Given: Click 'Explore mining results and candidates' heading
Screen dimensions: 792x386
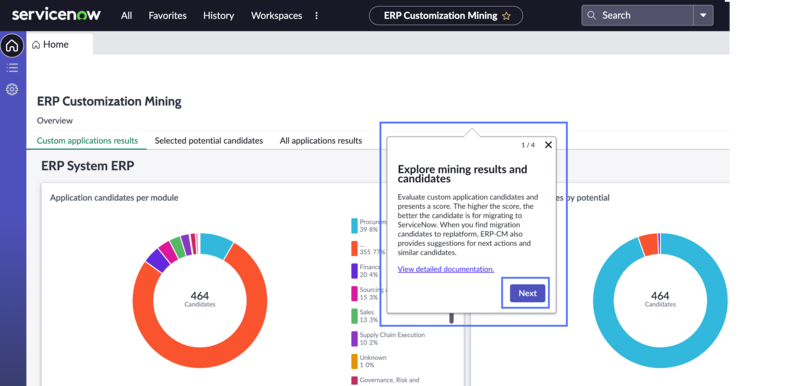Looking at the screenshot, I should pyautogui.click(x=462, y=174).
